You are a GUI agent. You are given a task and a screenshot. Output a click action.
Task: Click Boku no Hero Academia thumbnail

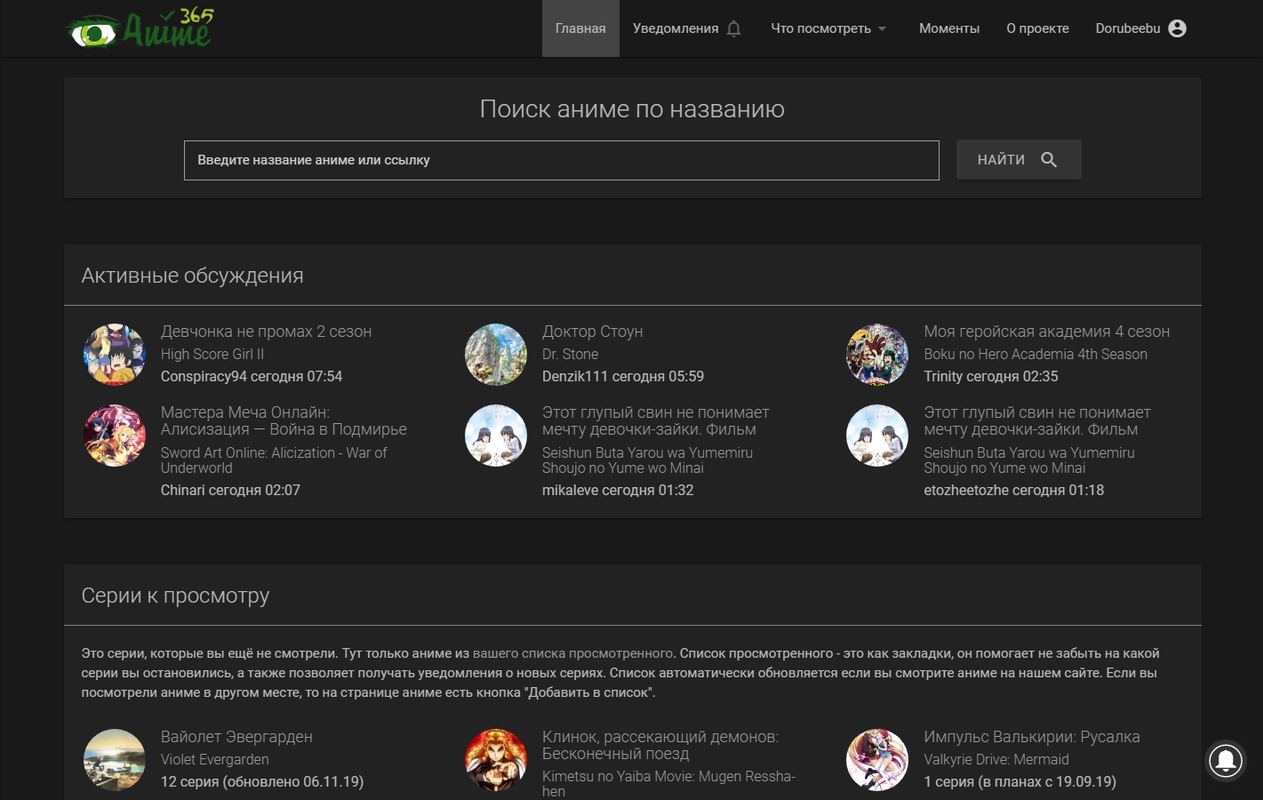pyautogui.click(x=877, y=354)
